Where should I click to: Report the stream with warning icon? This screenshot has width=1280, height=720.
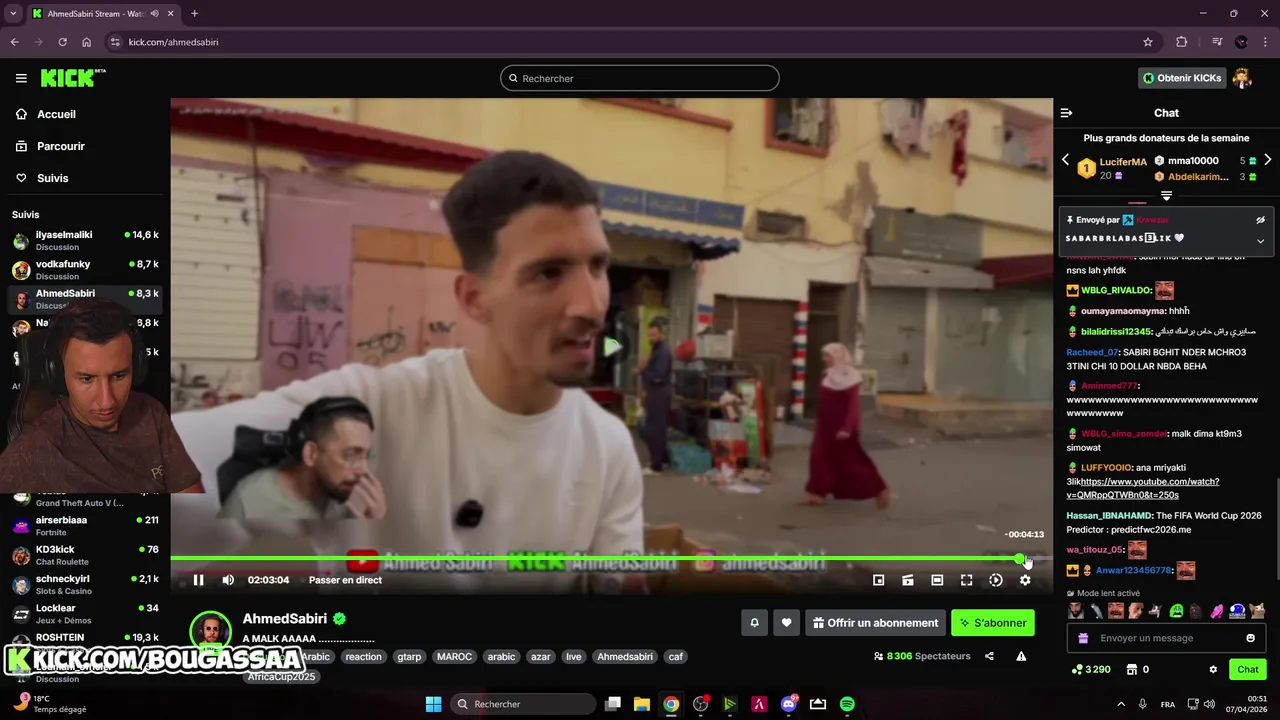[1021, 657]
